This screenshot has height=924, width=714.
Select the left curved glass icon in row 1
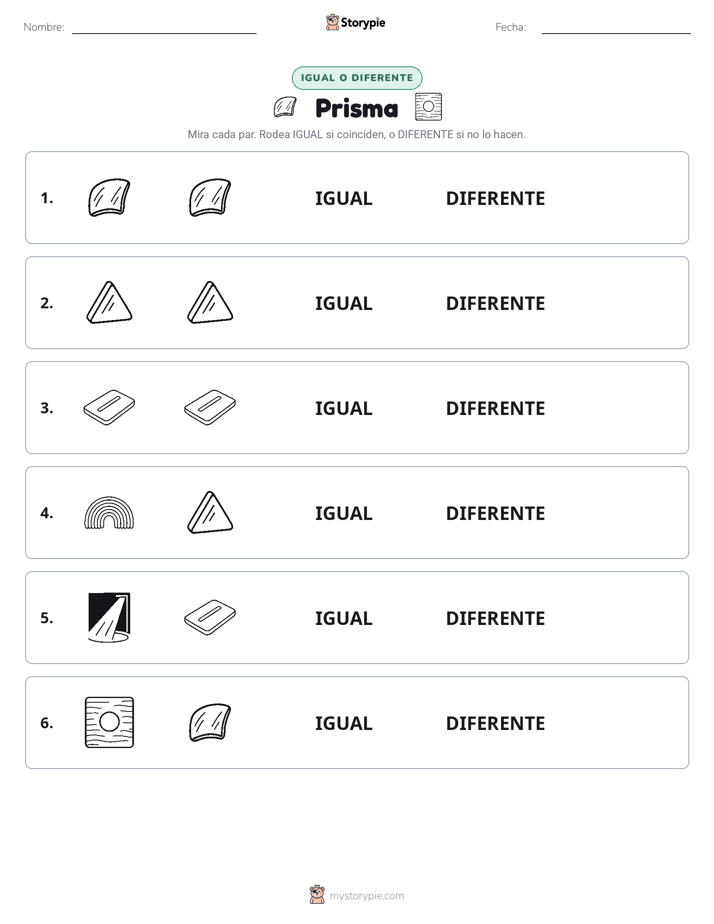pos(109,197)
